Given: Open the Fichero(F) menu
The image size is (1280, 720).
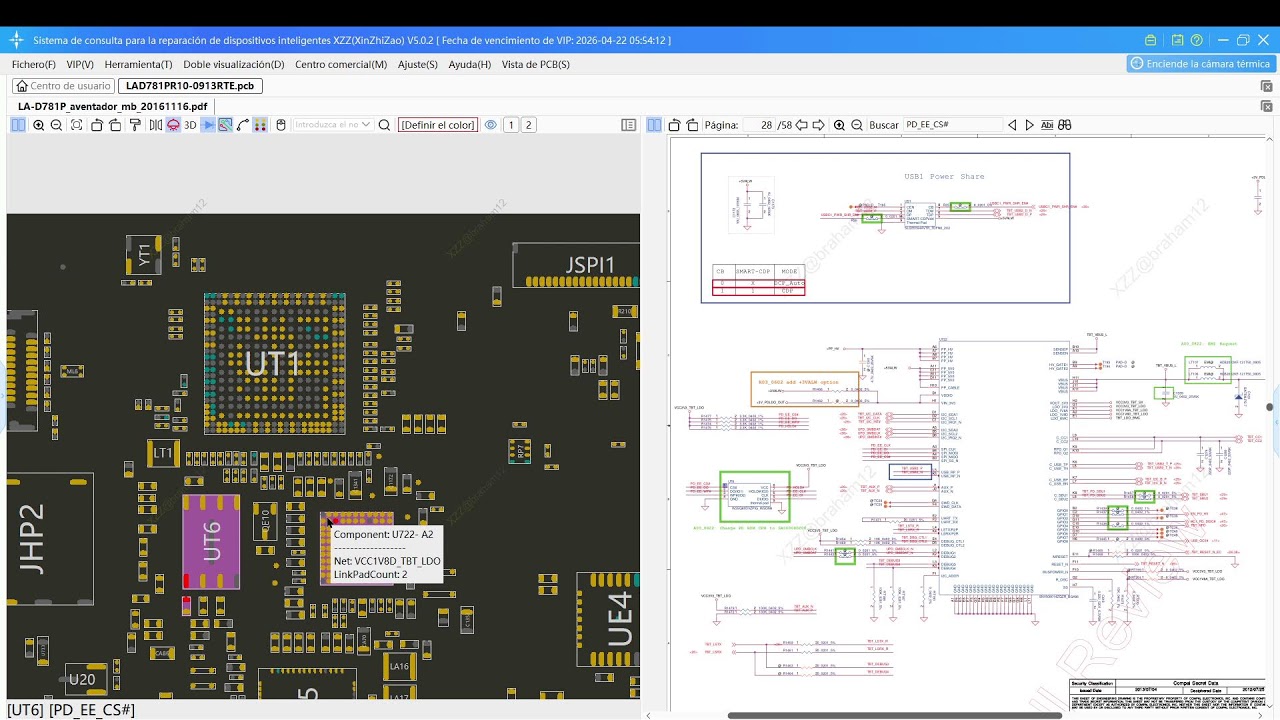Looking at the screenshot, I should [34, 64].
